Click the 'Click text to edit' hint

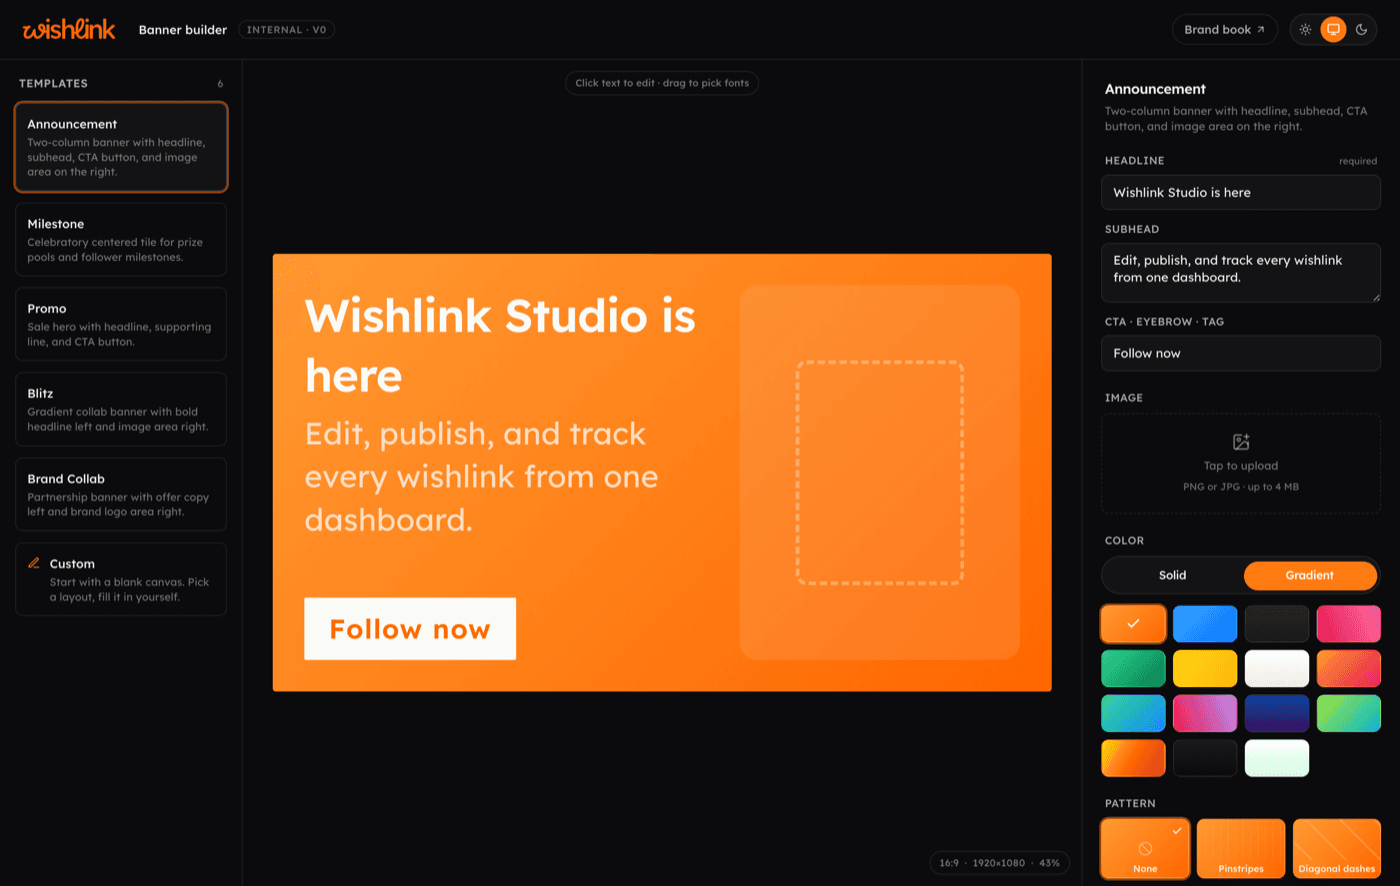coord(662,83)
